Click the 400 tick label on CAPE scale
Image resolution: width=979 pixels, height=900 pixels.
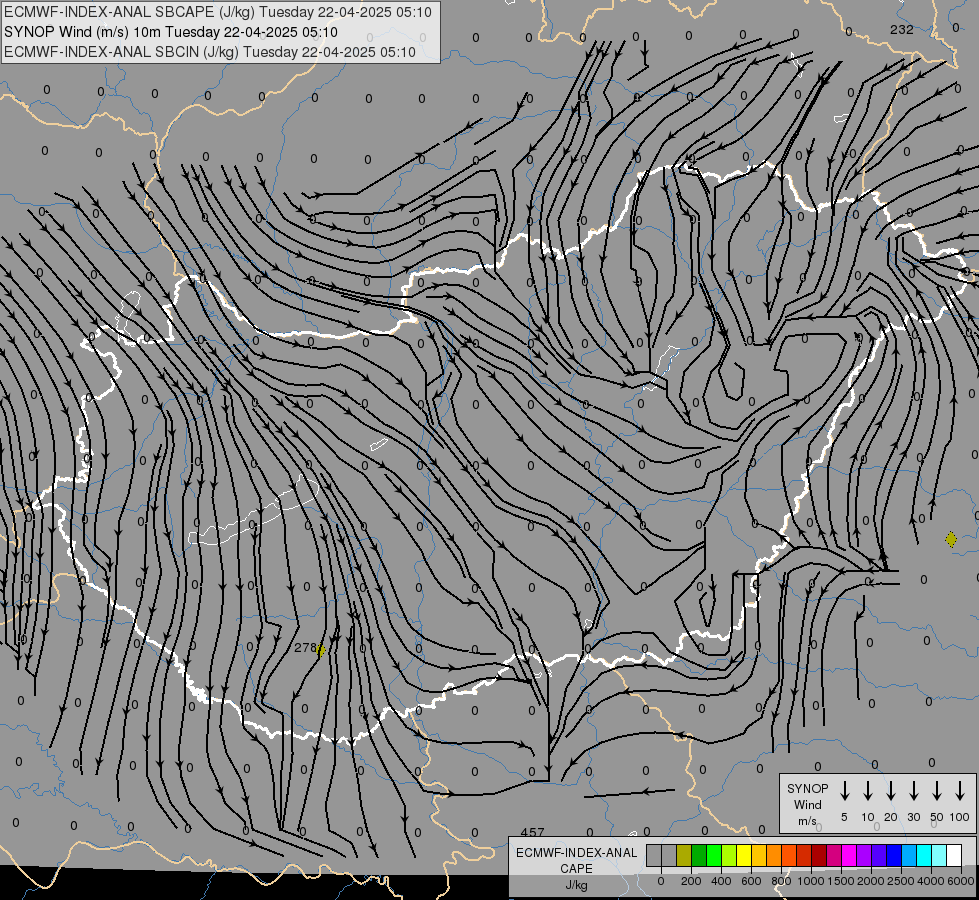(x=721, y=881)
